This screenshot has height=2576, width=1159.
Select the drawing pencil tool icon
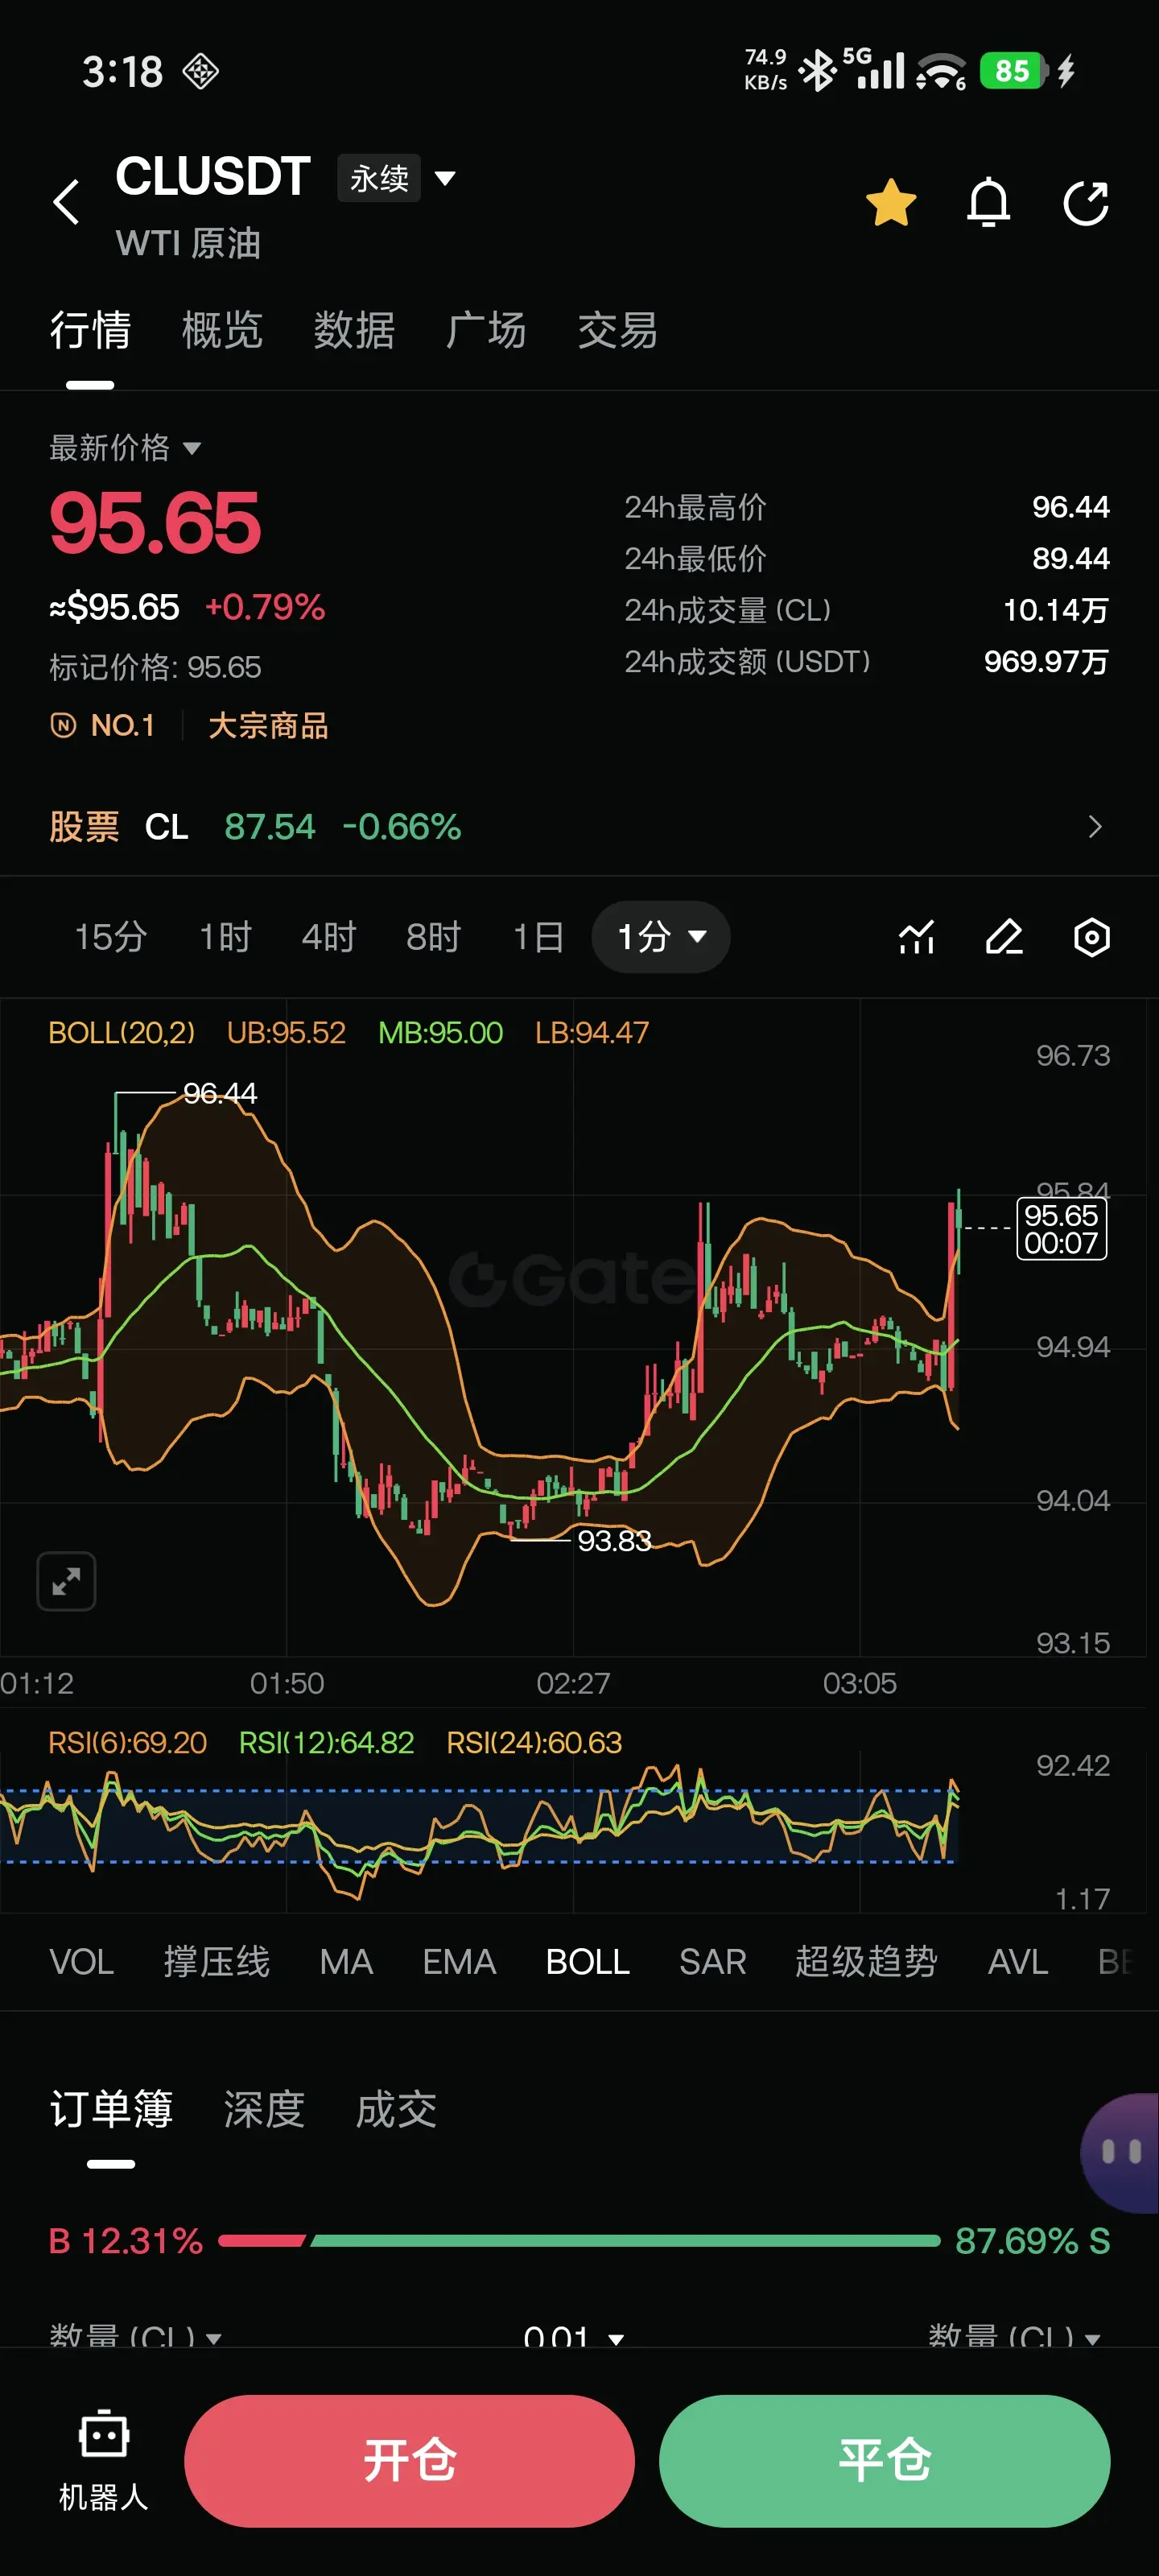click(x=1004, y=937)
